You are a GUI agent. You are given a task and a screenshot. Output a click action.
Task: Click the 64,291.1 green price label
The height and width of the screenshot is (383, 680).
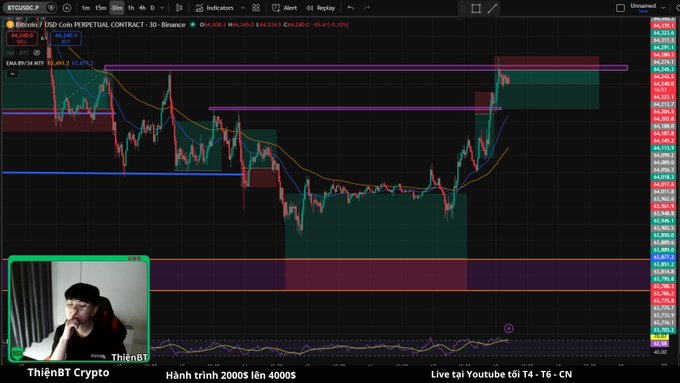tap(664, 47)
